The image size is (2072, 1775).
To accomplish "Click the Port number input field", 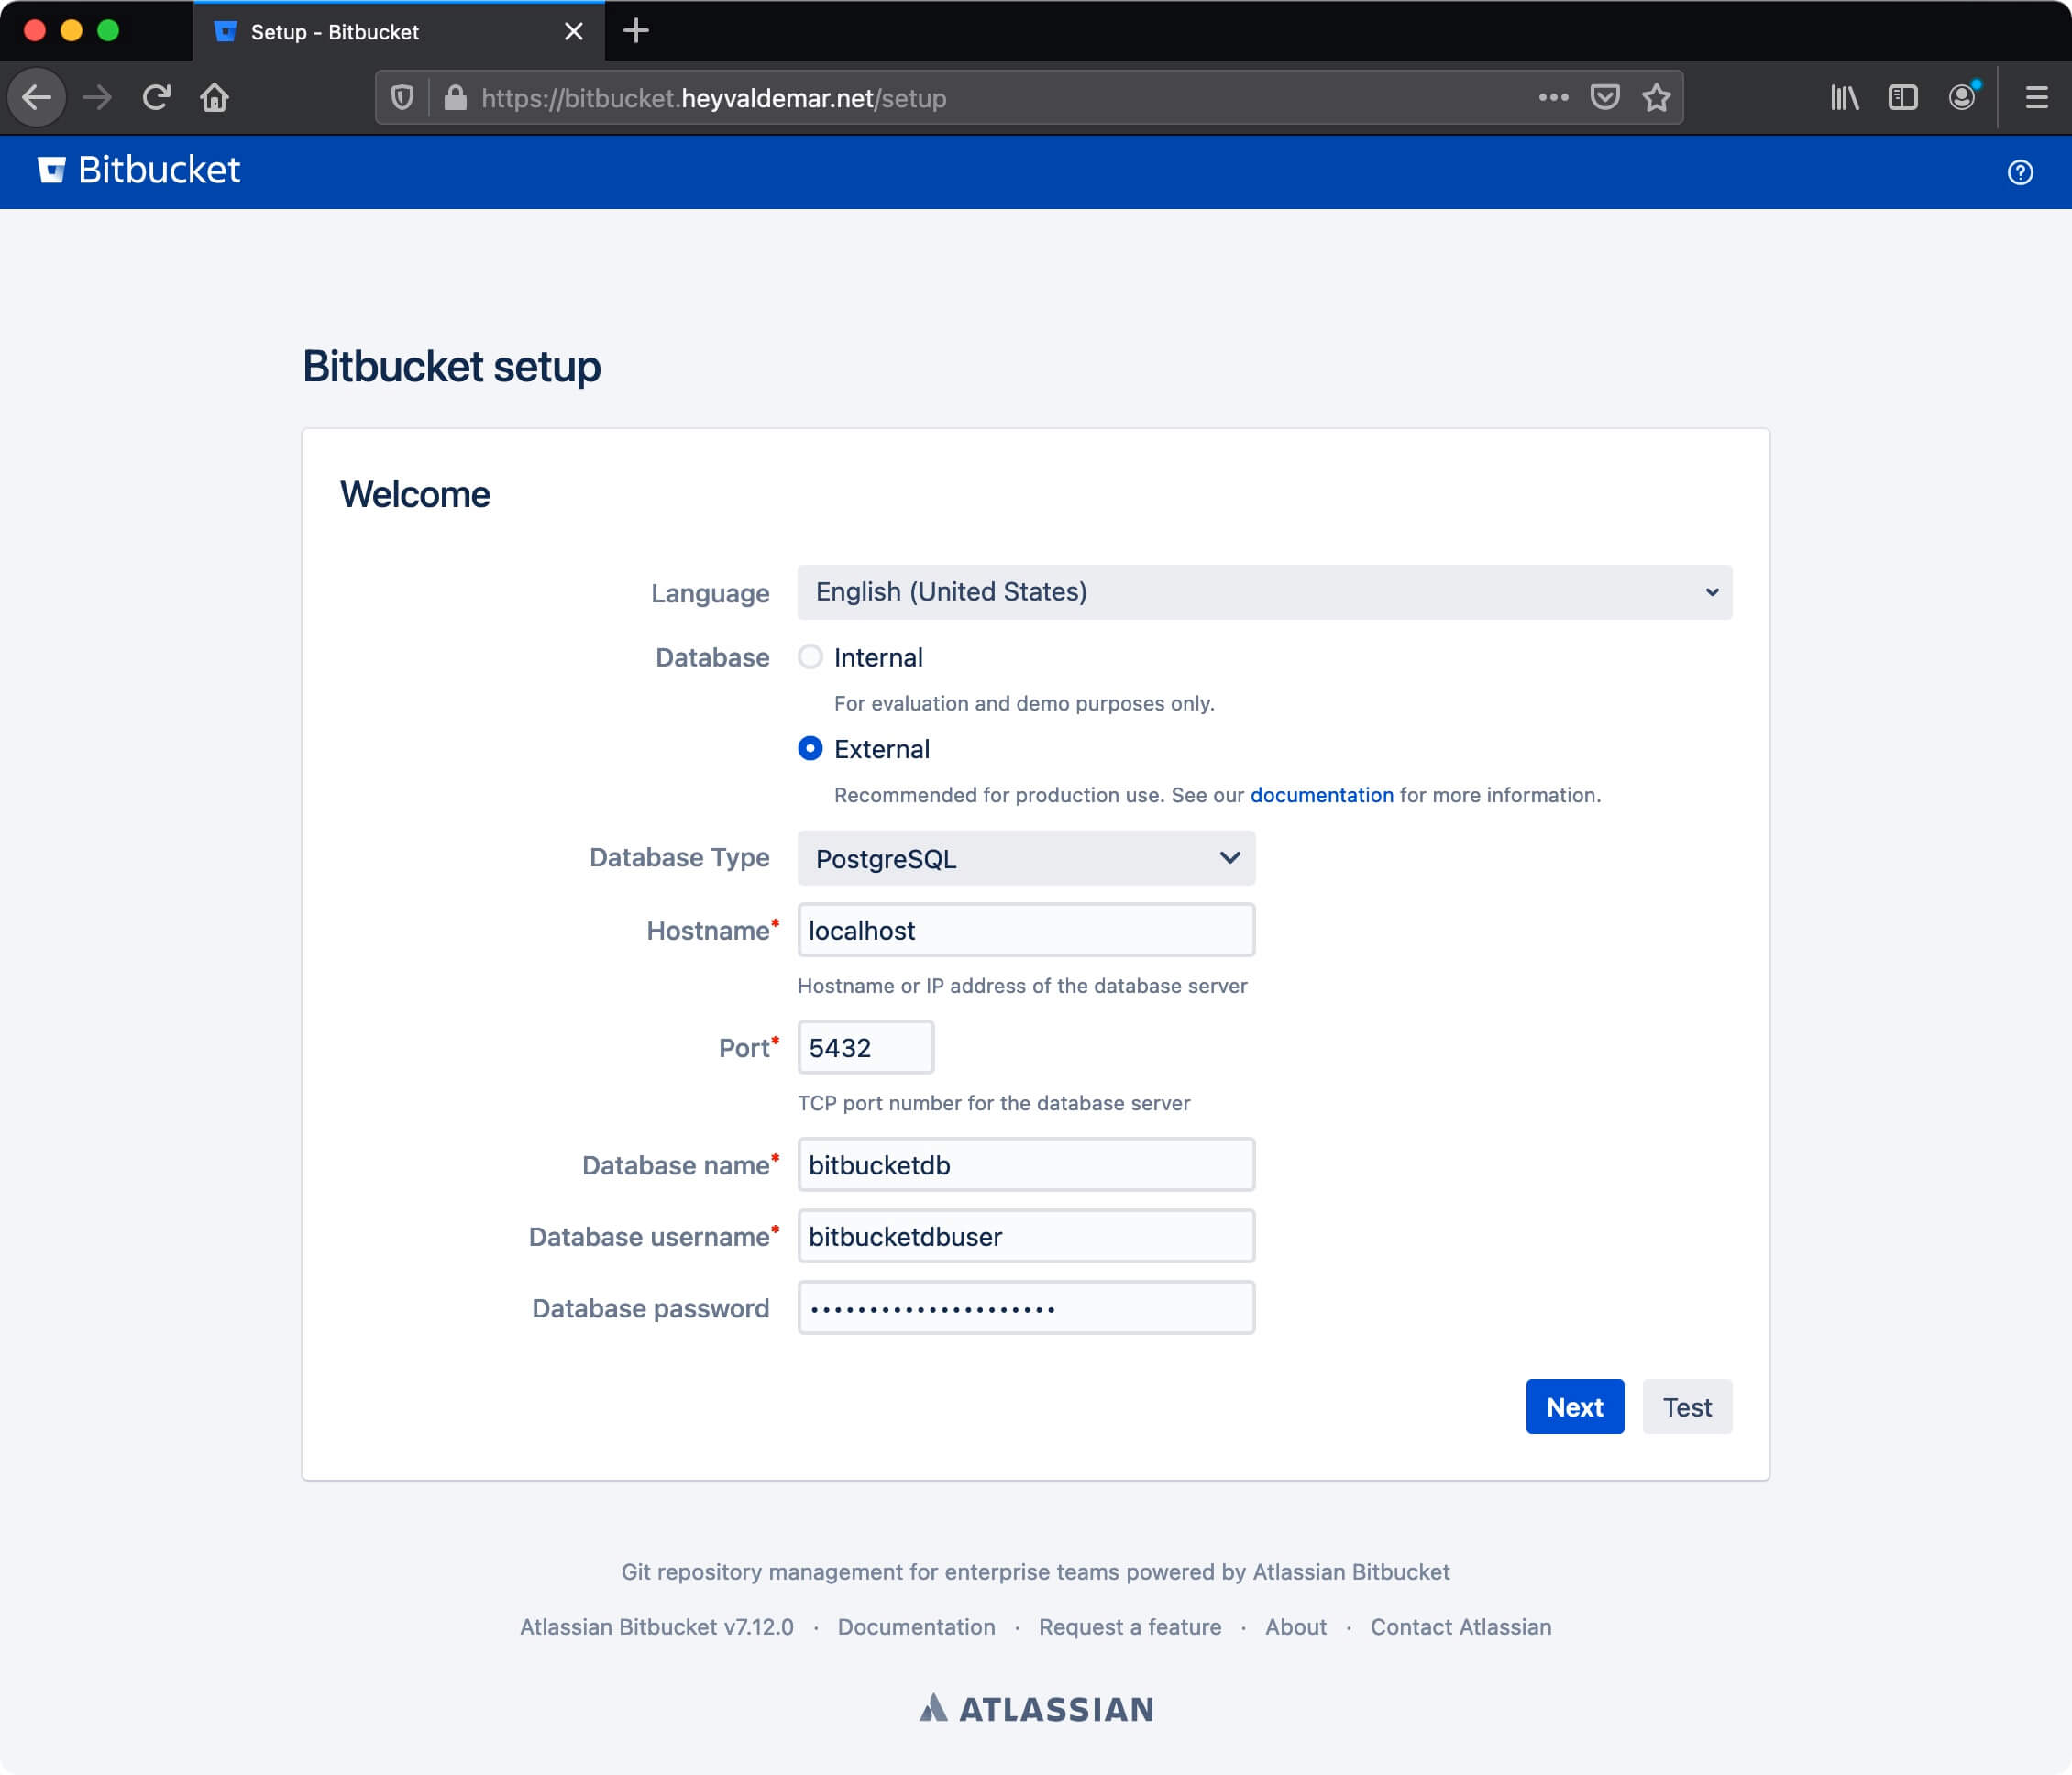I will pyautogui.click(x=863, y=1048).
